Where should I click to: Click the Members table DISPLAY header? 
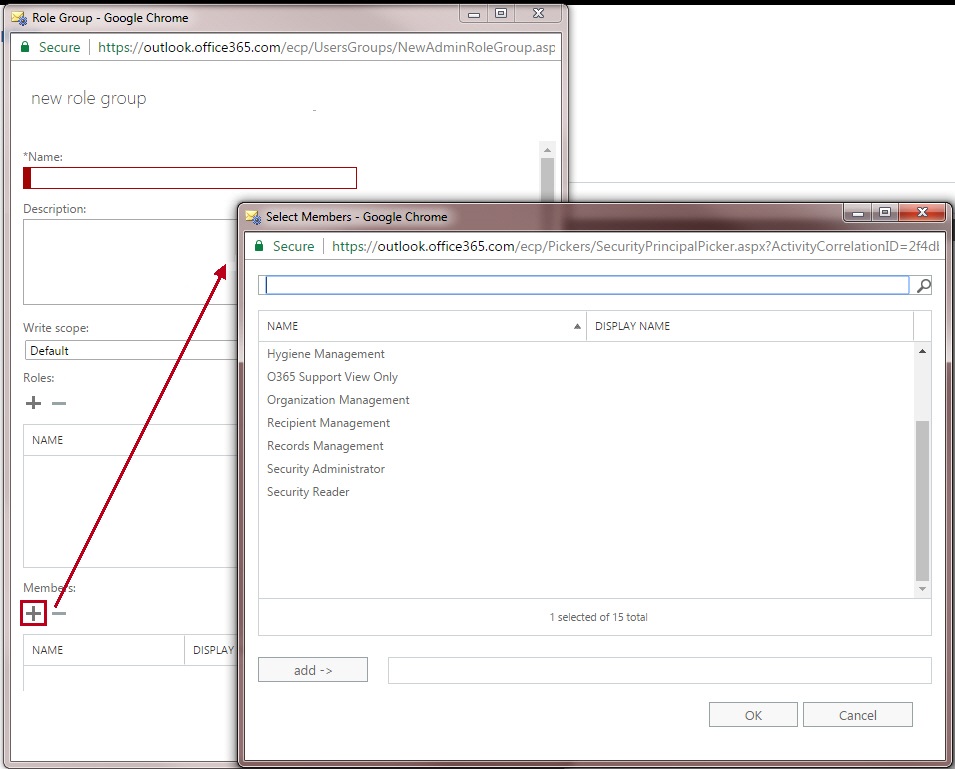[213, 650]
